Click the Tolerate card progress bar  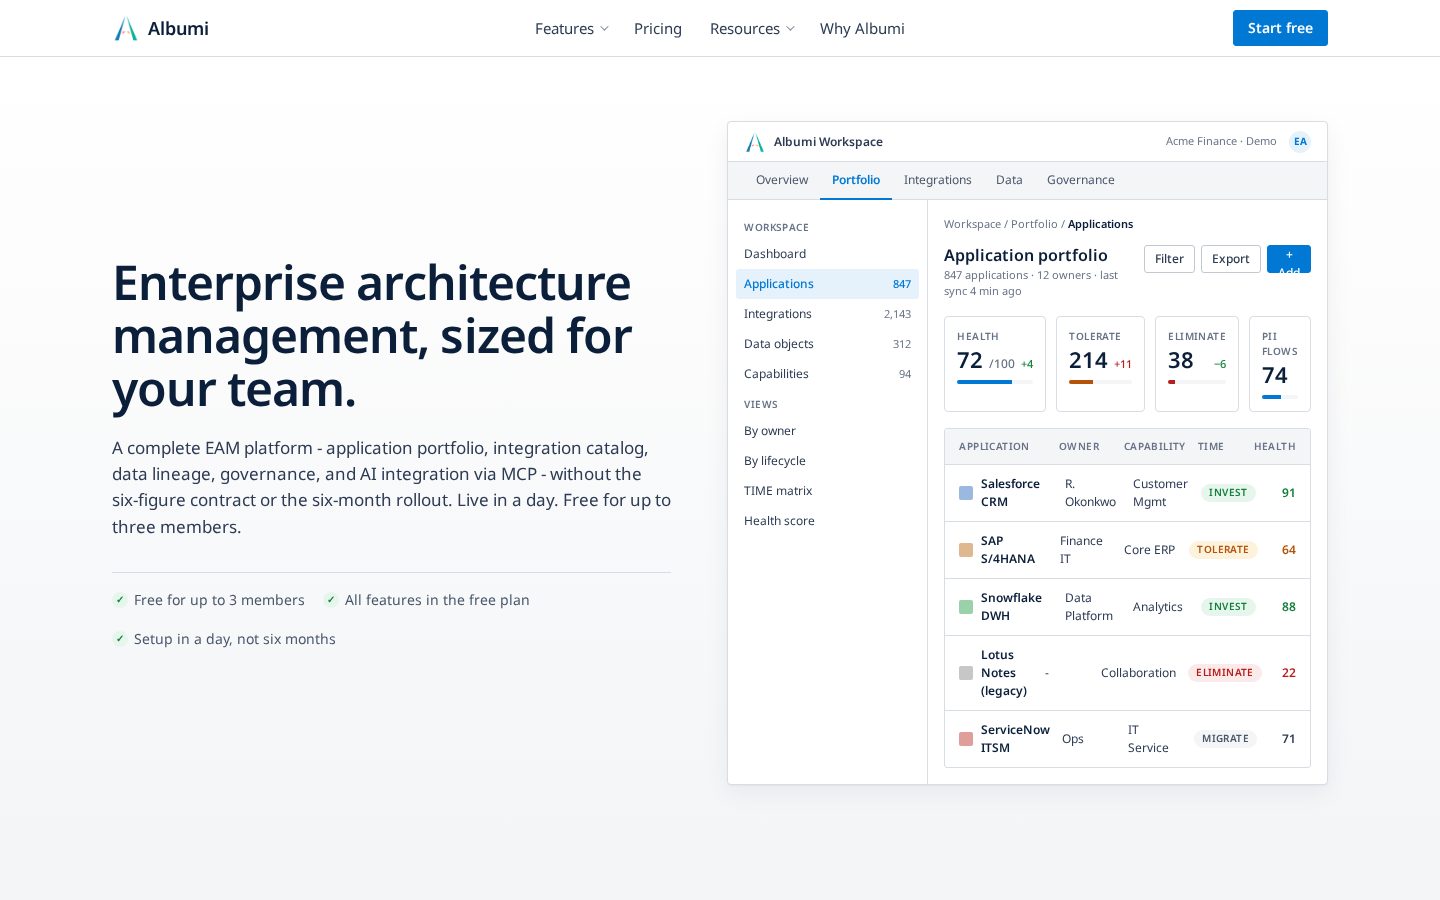[x=1100, y=382]
